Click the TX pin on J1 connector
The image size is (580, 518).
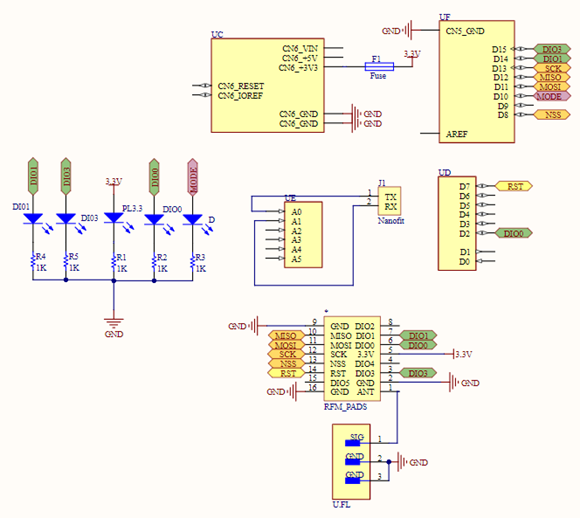coord(390,197)
